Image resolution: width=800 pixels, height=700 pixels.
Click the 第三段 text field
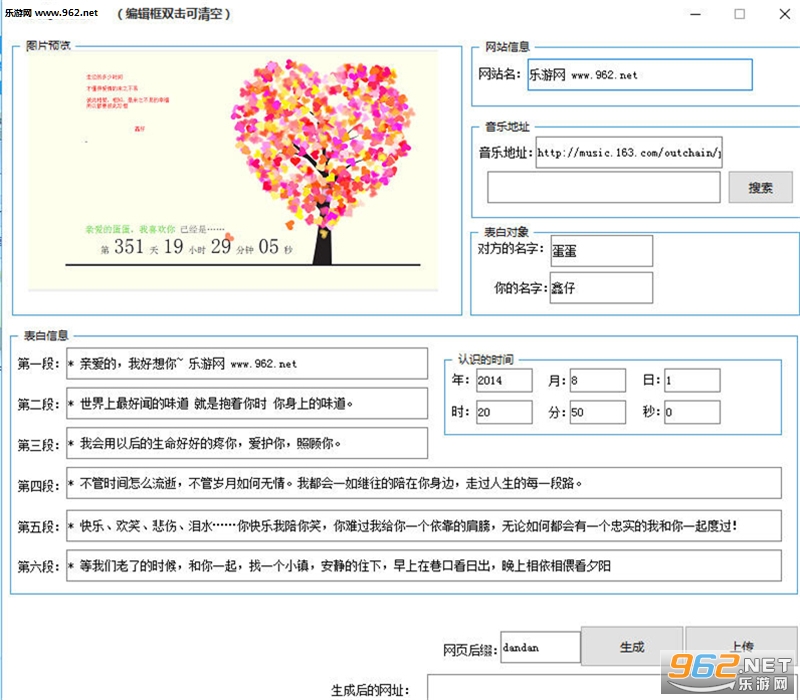[247, 443]
